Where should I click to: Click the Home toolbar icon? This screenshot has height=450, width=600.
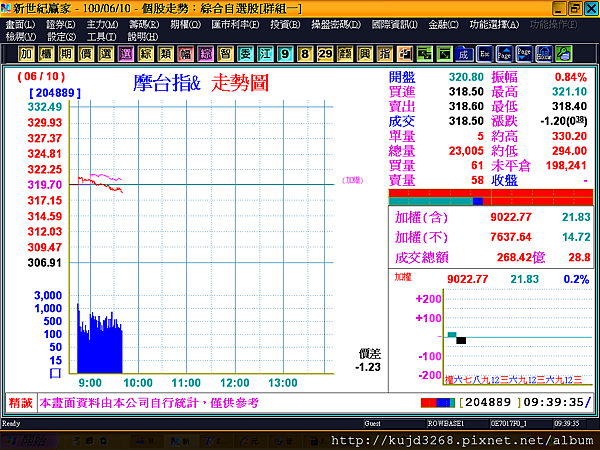point(544,54)
